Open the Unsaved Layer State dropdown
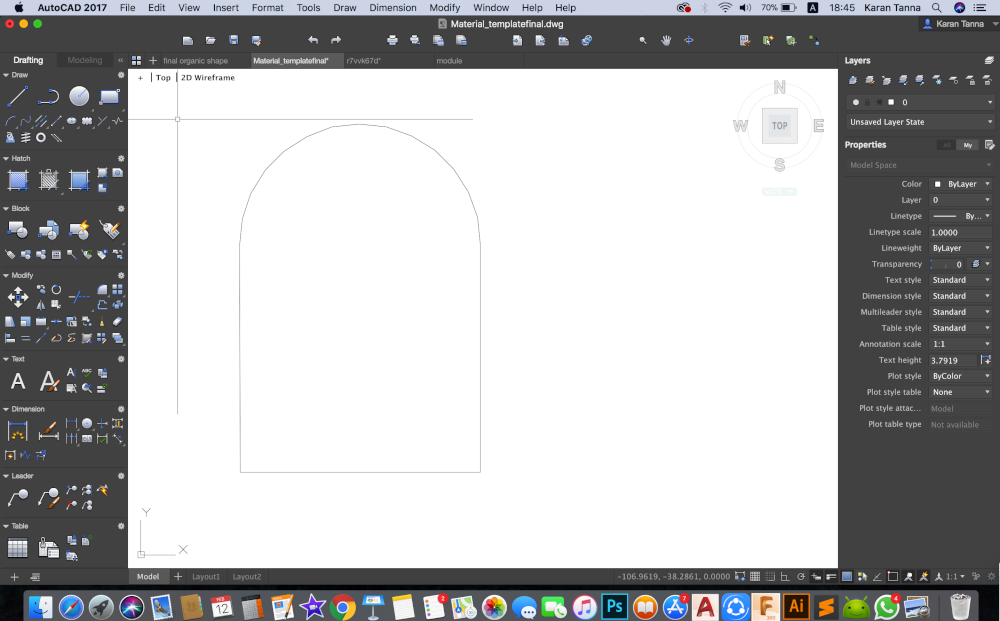Screen dimensions: 1000x621 920,122
